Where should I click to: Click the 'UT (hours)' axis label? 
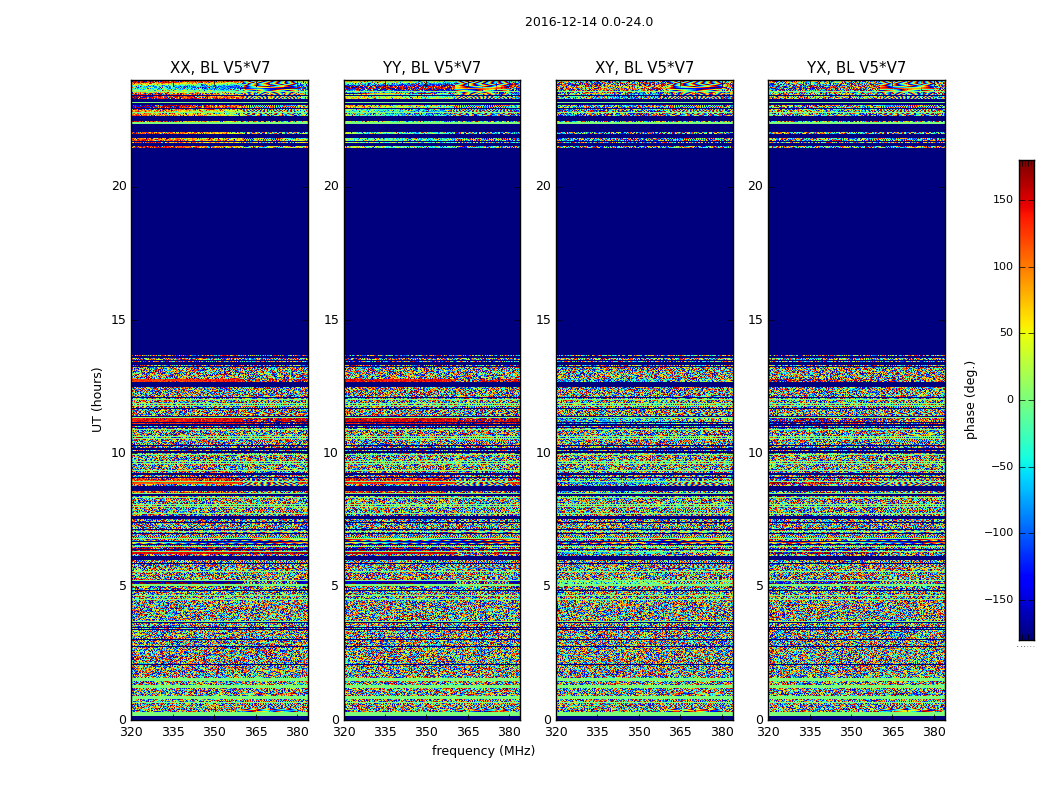tap(97, 400)
